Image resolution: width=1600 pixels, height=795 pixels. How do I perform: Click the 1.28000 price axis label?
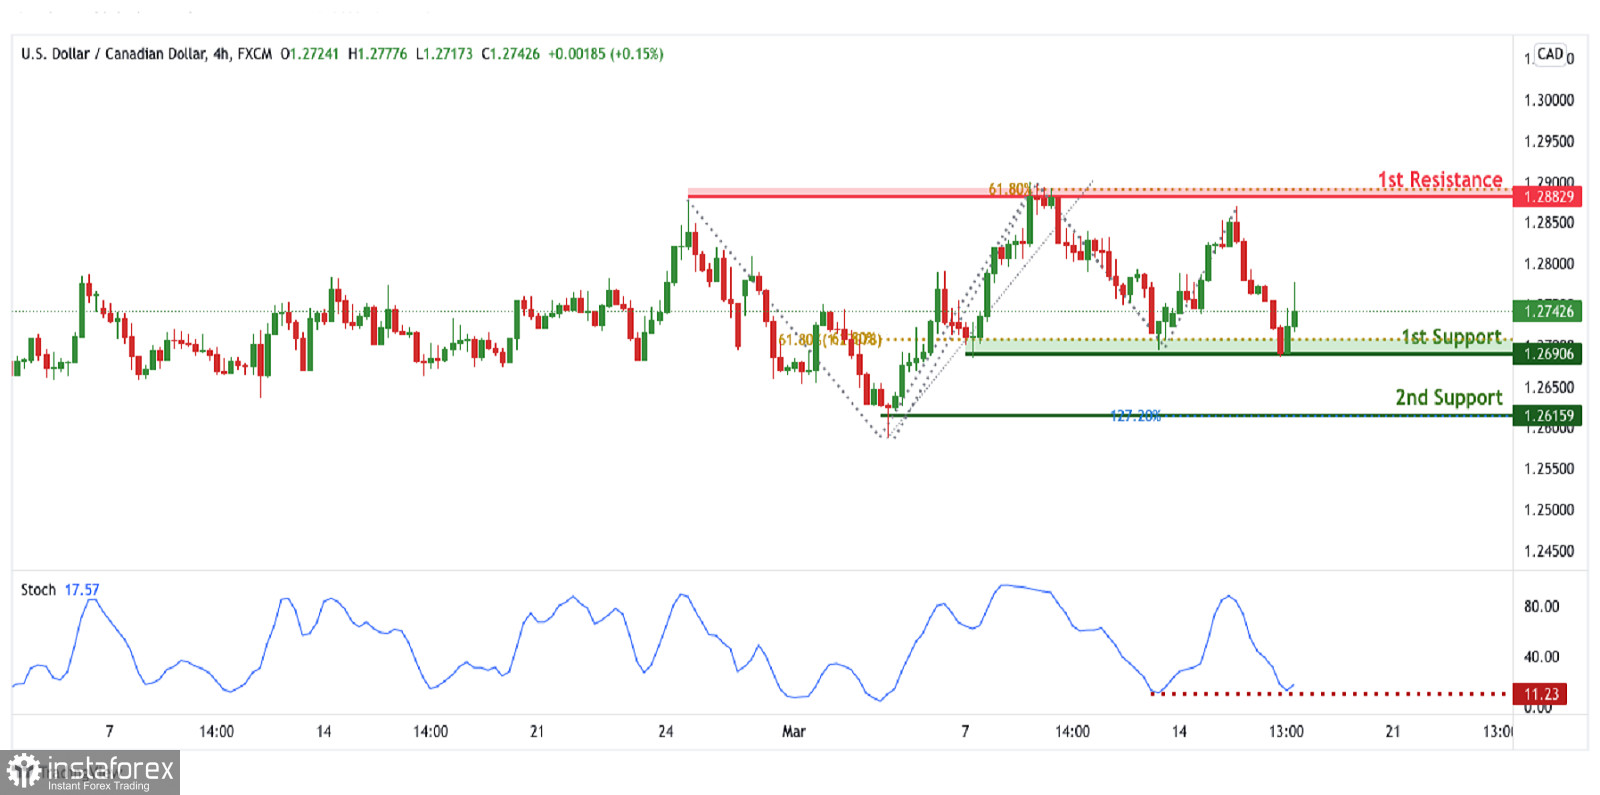tap(1549, 264)
